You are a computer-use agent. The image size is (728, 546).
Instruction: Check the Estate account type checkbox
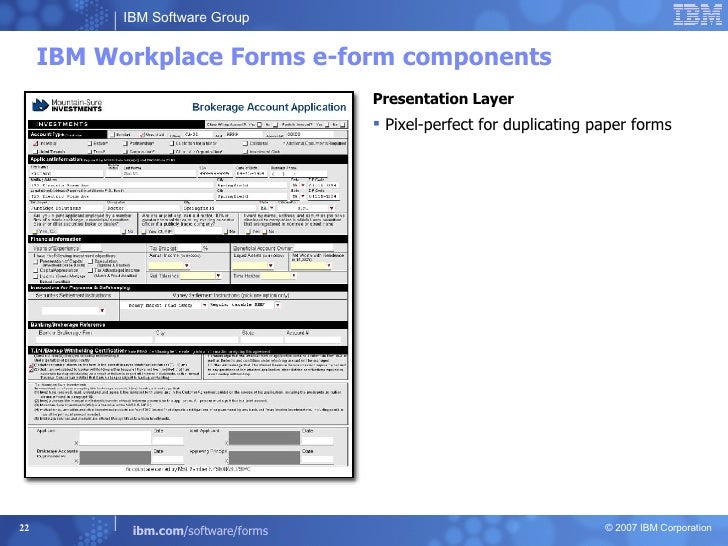coord(90,144)
